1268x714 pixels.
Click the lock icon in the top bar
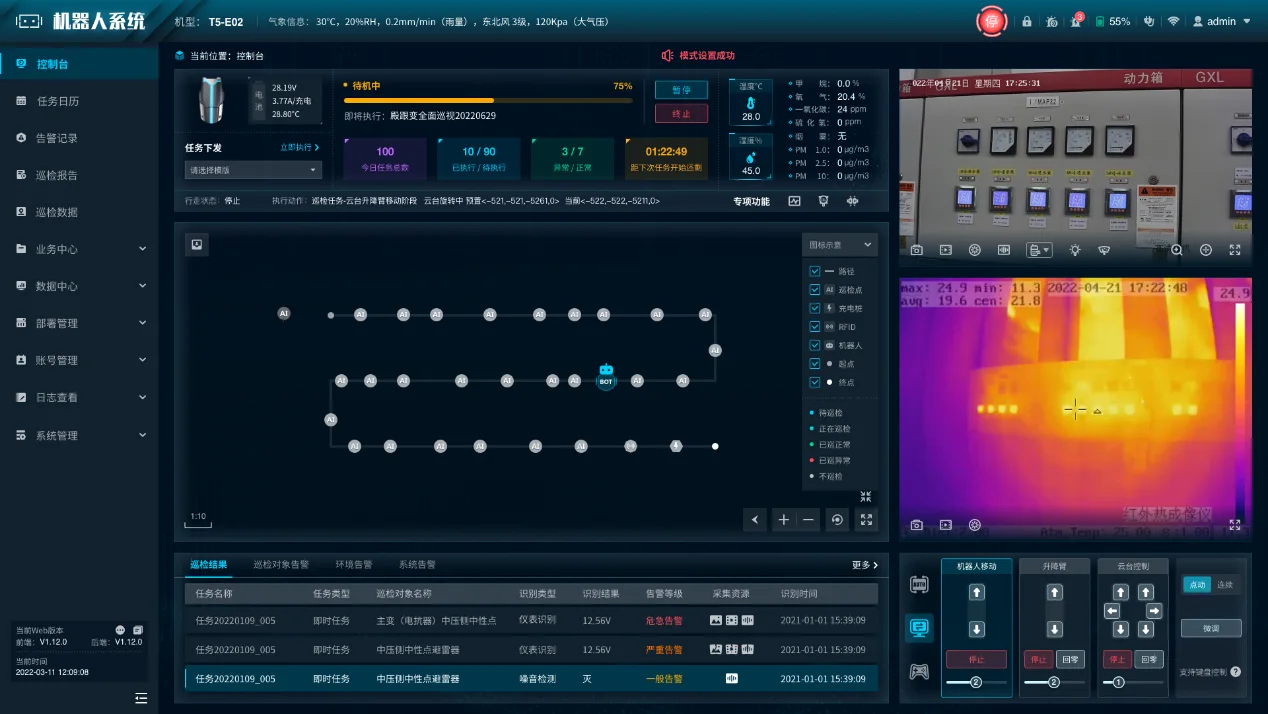pyautogui.click(x=1026, y=21)
